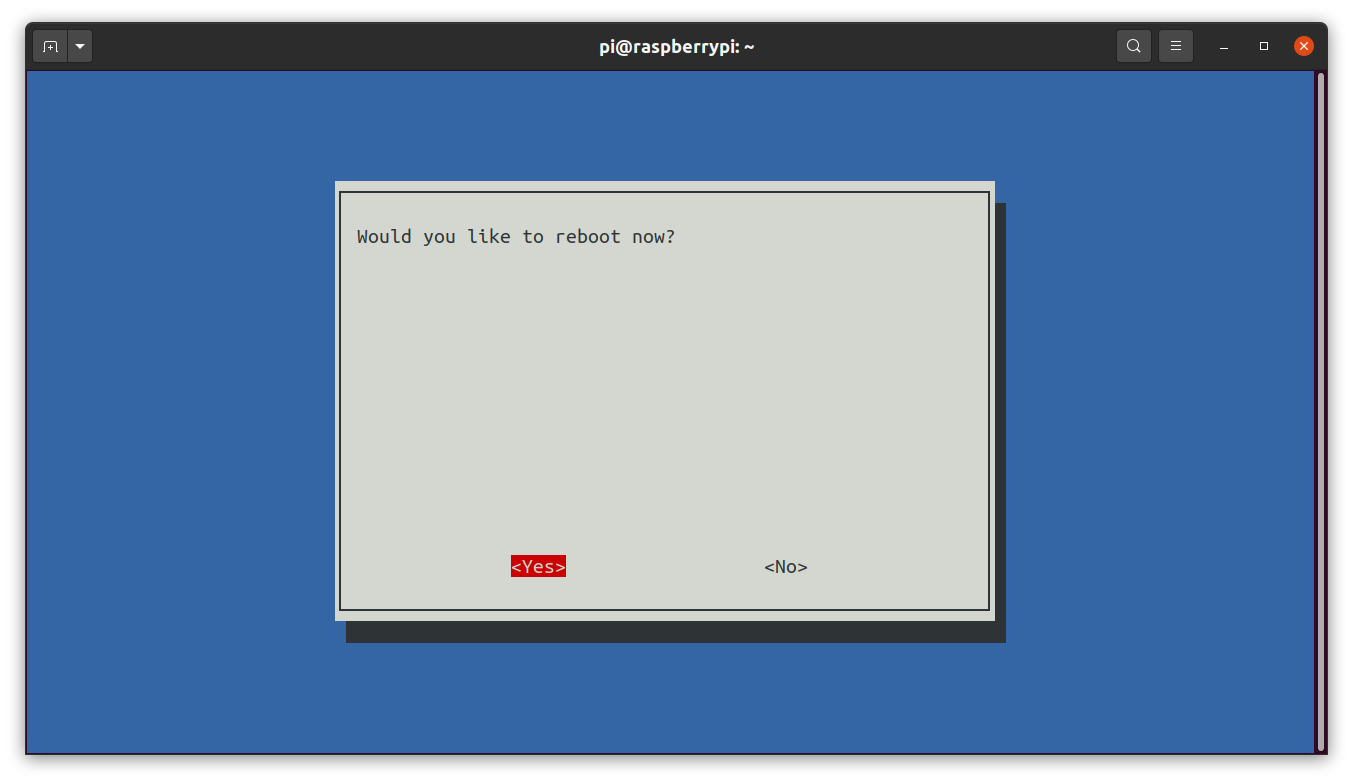Click the 'Would you like to reboot now?' text
This screenshot has width=1353, height=783.
point(516,237)
